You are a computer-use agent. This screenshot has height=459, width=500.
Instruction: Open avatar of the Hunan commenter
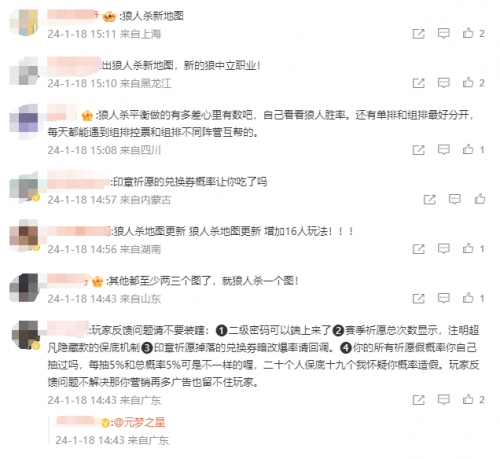tap(24, 235)
